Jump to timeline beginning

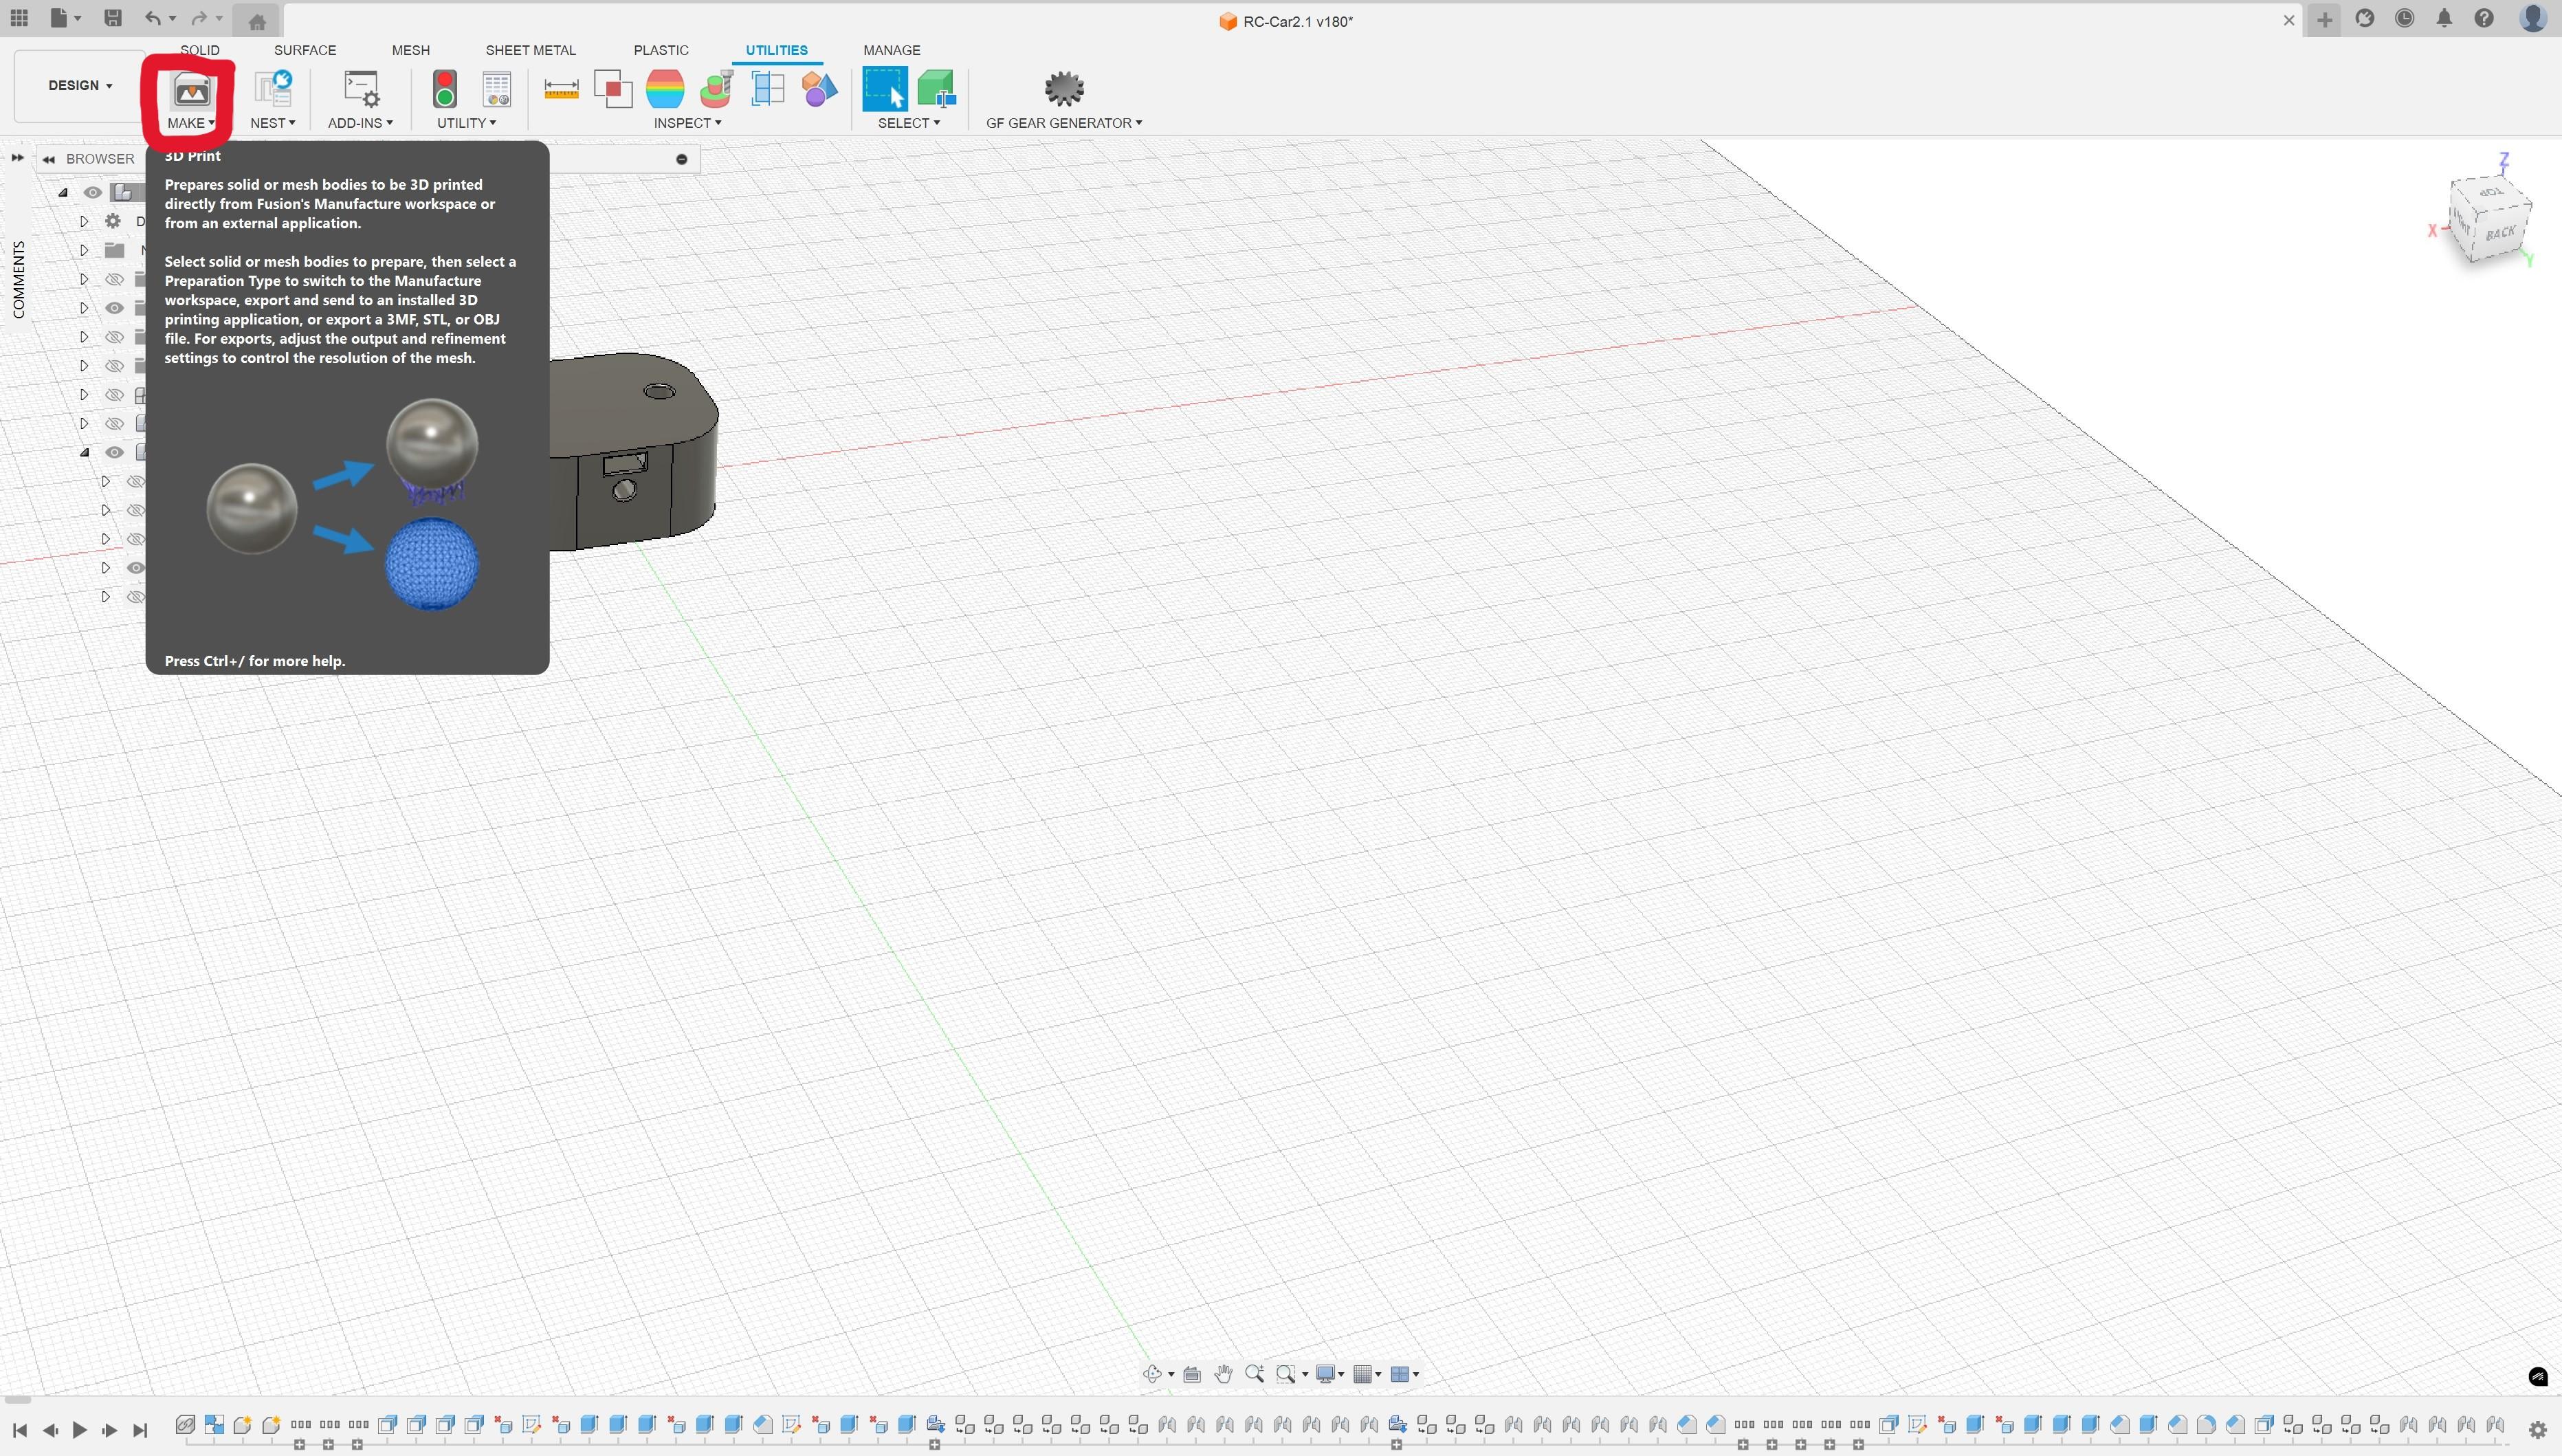click(x=19, y=1430)
